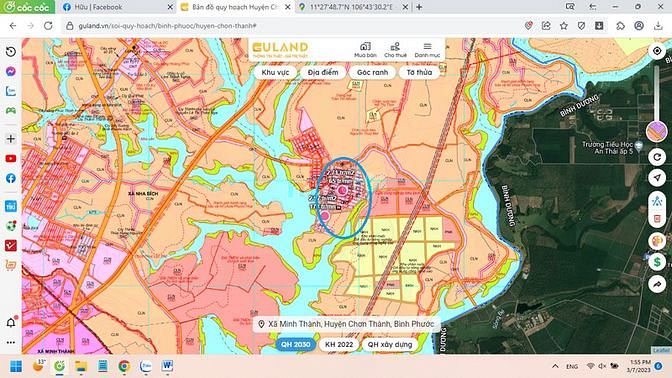Open Facebook from the browser sidebar
672x378 pixels.
(x=11, y=178)
